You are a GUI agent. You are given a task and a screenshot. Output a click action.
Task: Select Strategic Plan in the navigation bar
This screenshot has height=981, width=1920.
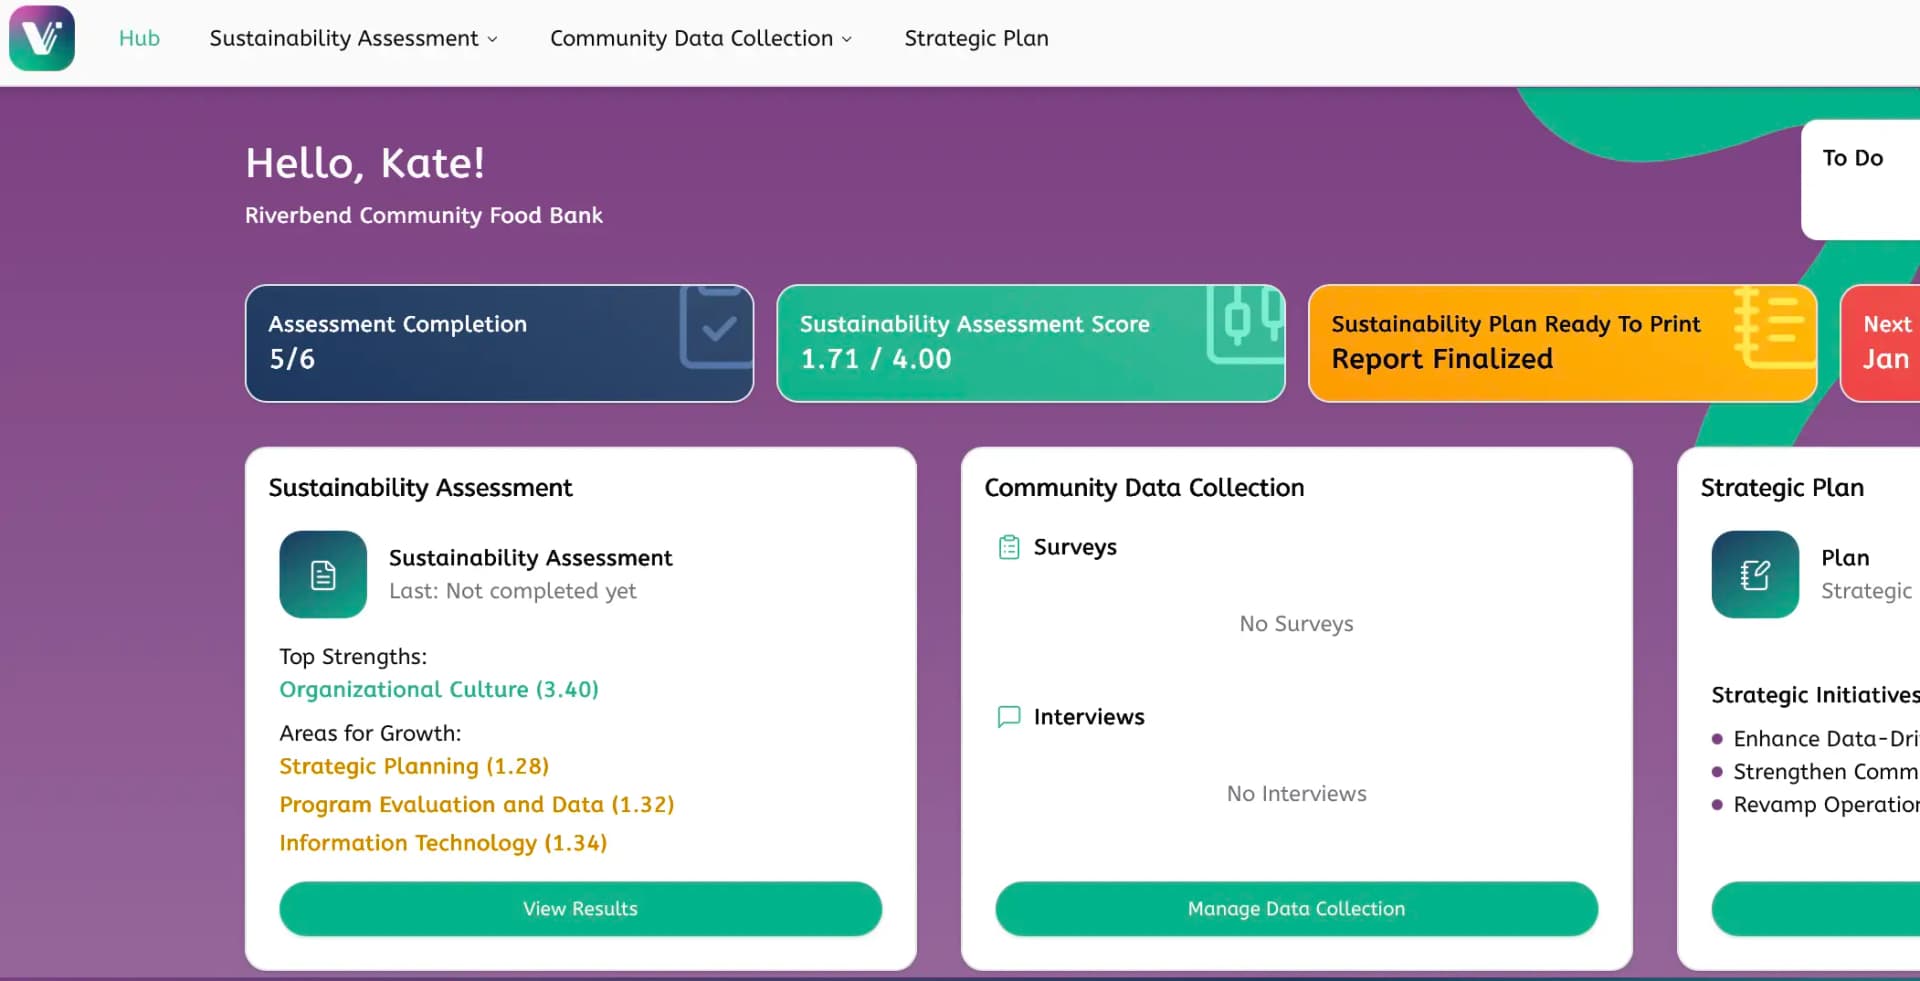(x=976, y=38)
